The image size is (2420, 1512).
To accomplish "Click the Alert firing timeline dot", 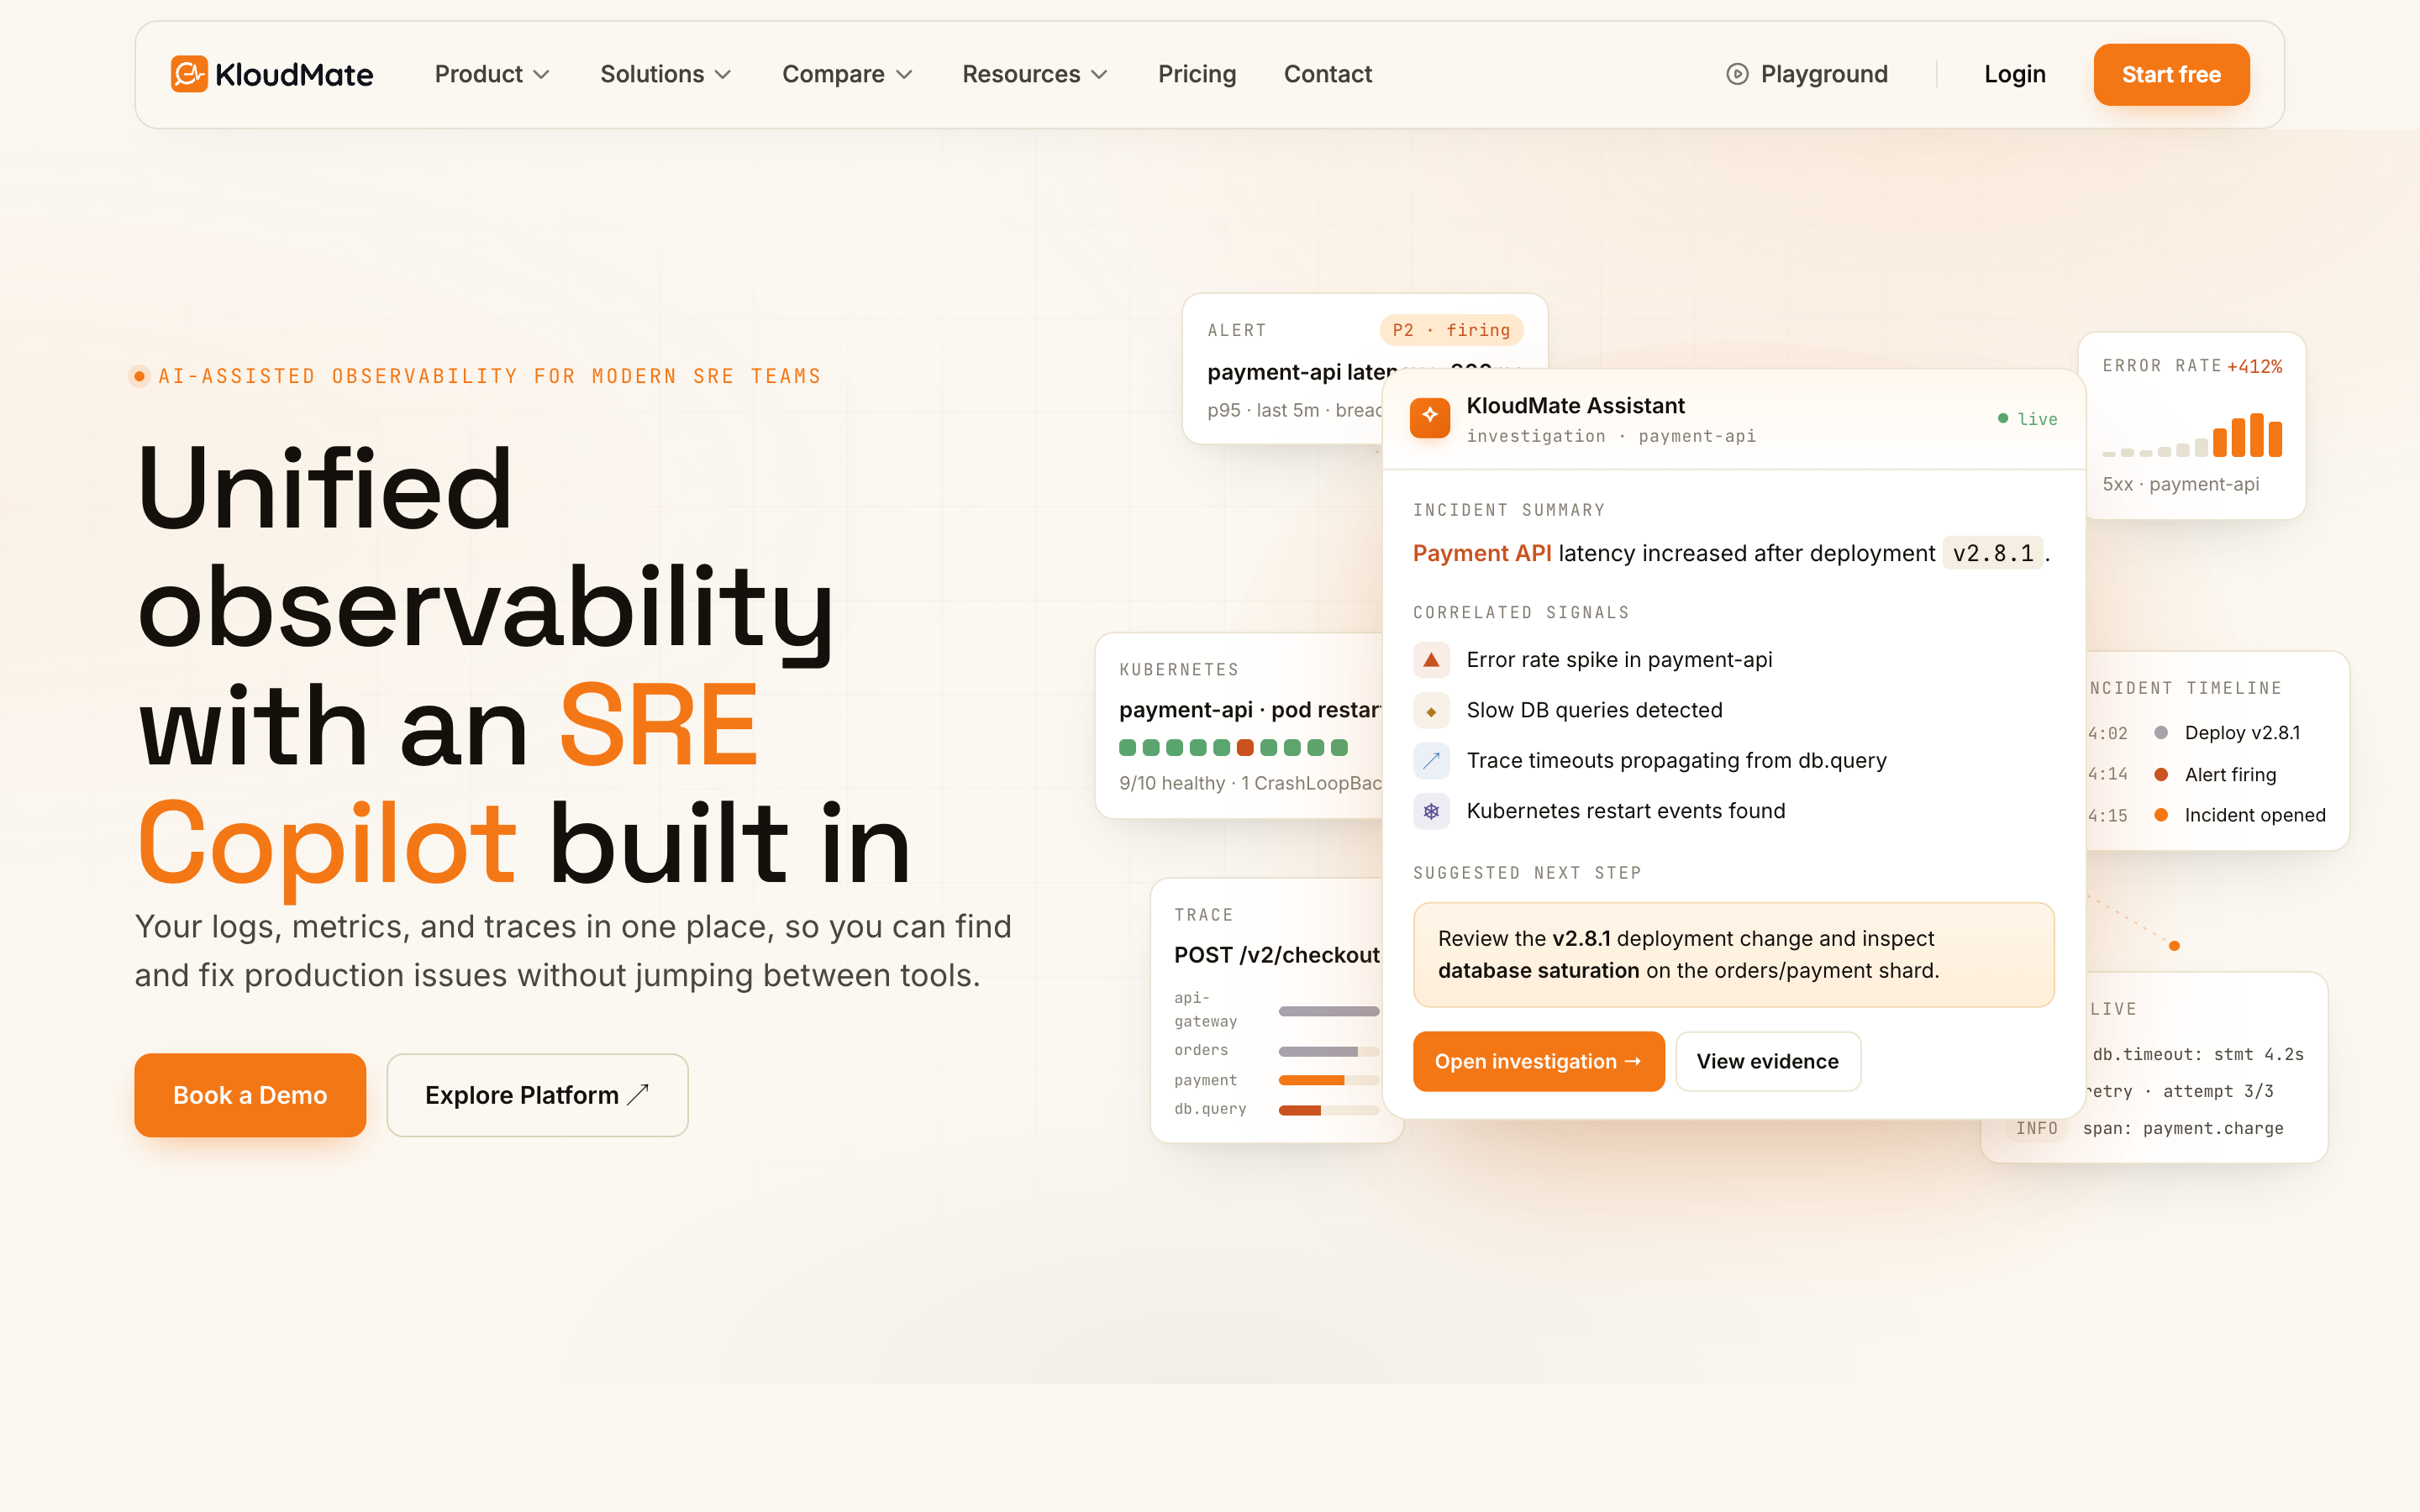I will (2161, 774).
